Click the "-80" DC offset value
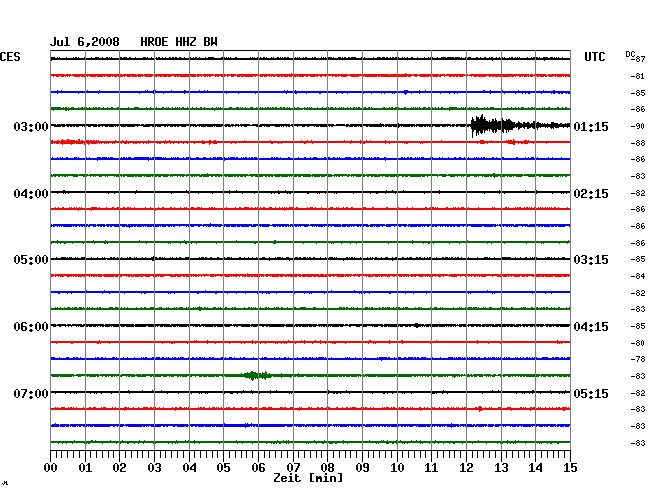The height and width of the screenshot is (494, 650). (x=638, y=343)
